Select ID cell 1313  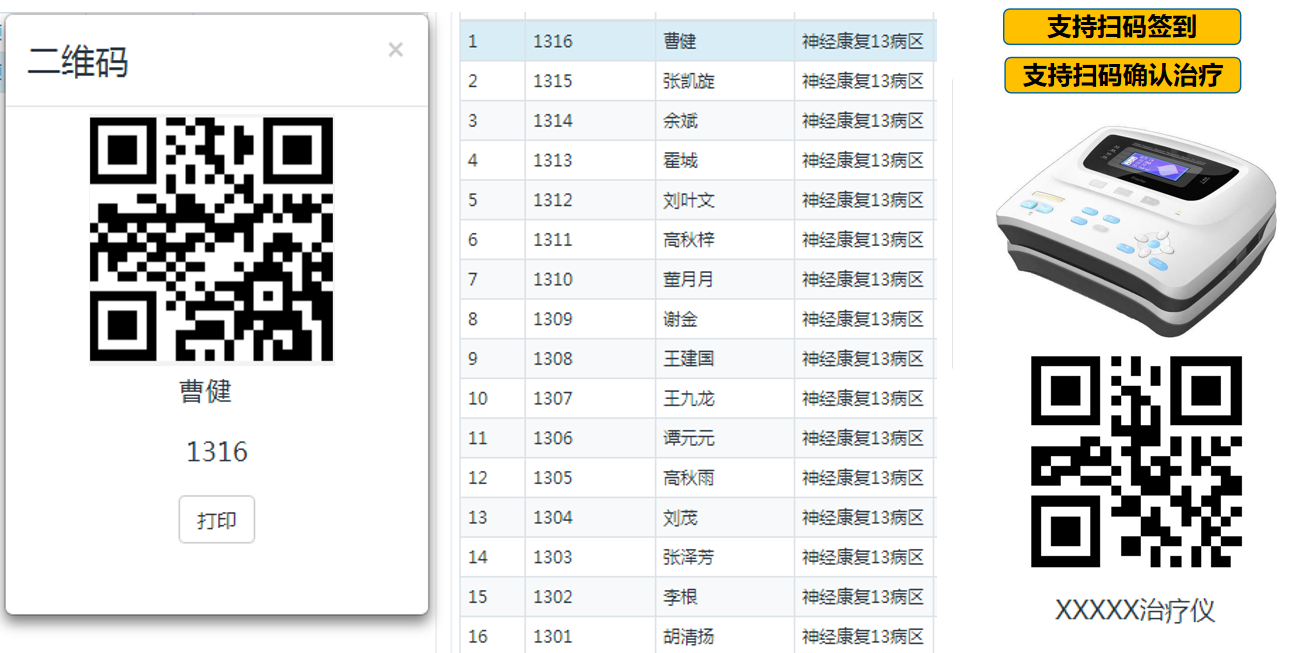tap(553, 160)
